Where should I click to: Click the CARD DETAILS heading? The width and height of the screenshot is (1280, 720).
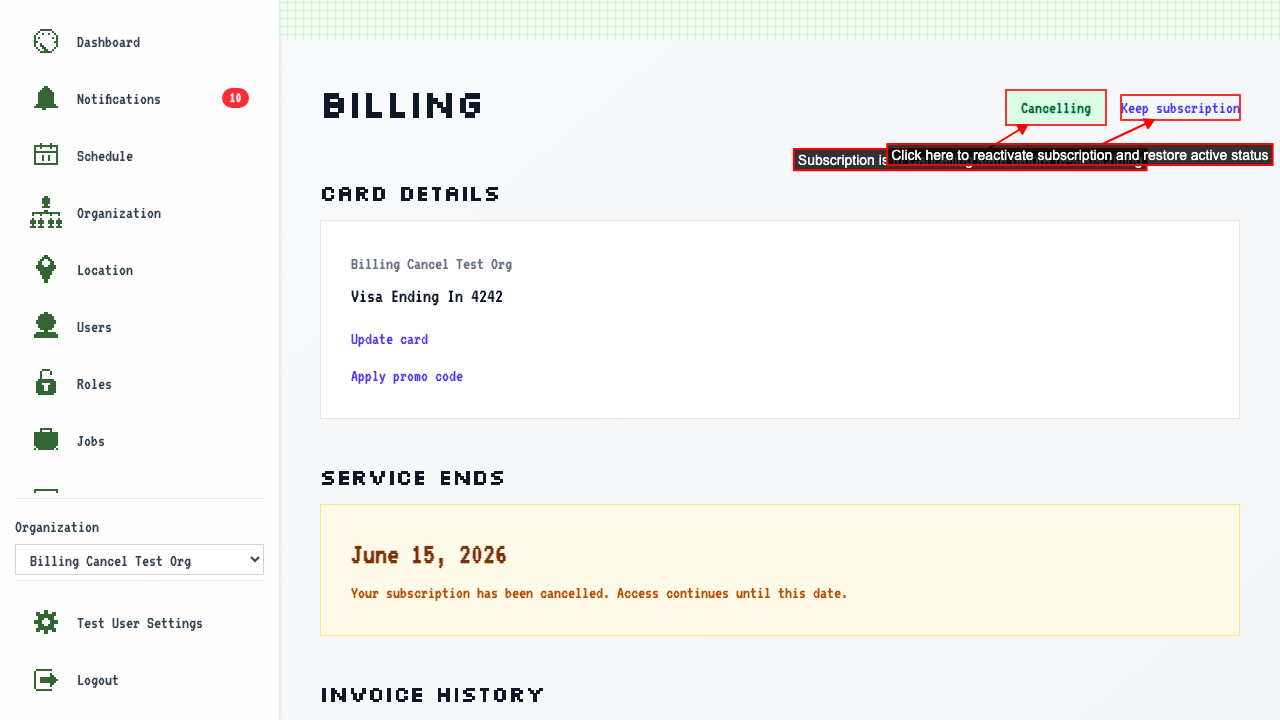[x=410, y=194]
